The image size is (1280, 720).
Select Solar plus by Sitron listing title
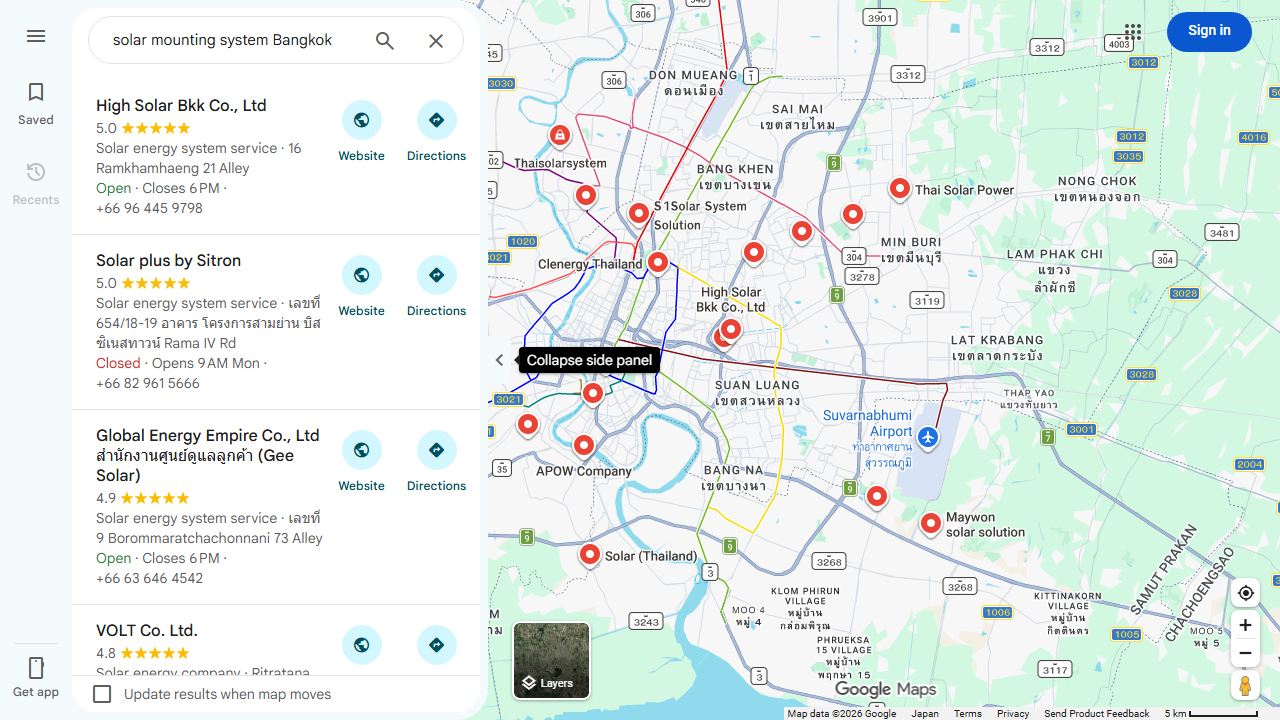point(168,260)
